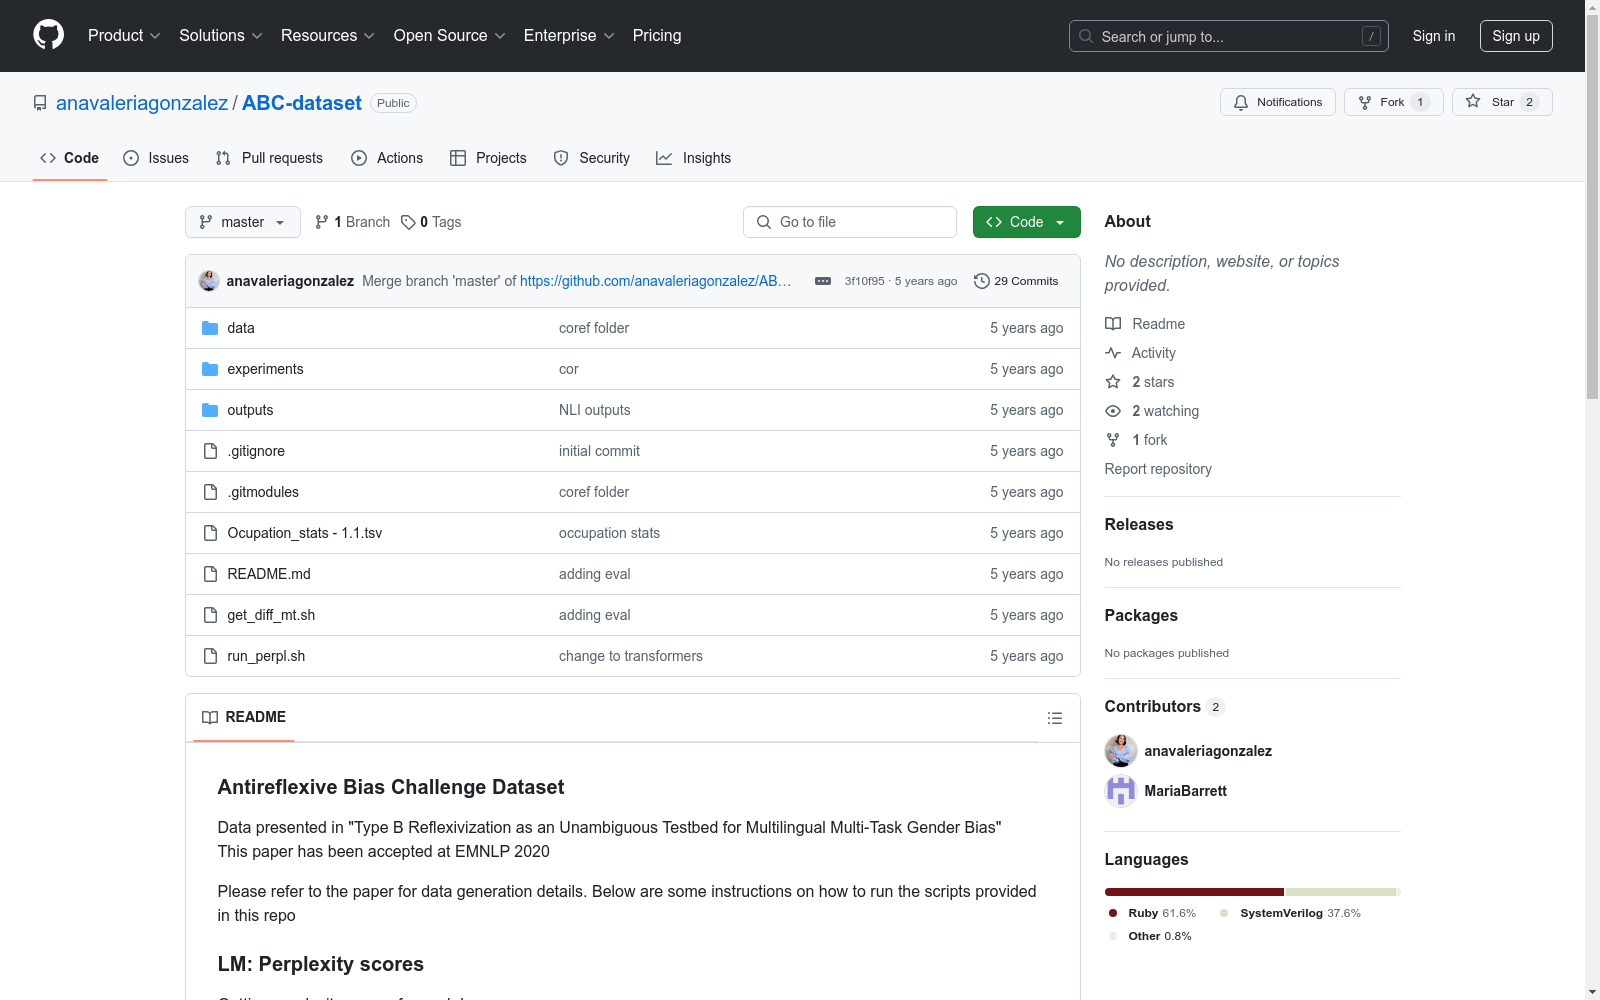Image resolution: width=1600 pixels, height=1000 pixels.
Task: Toggle Notifications for this repository
Action: [x=1278, y=102]
